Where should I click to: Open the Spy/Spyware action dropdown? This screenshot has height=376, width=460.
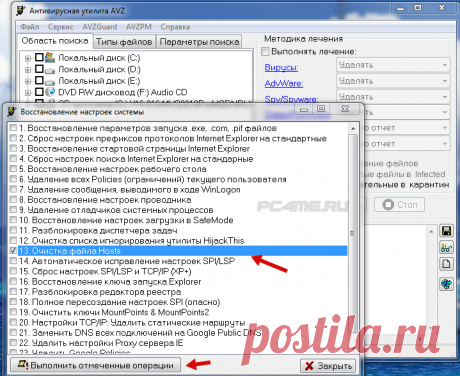393,97
